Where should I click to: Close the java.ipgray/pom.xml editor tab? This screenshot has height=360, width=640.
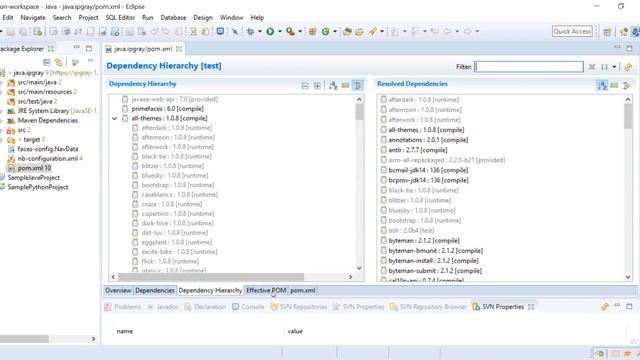click(x=179, y=49)
